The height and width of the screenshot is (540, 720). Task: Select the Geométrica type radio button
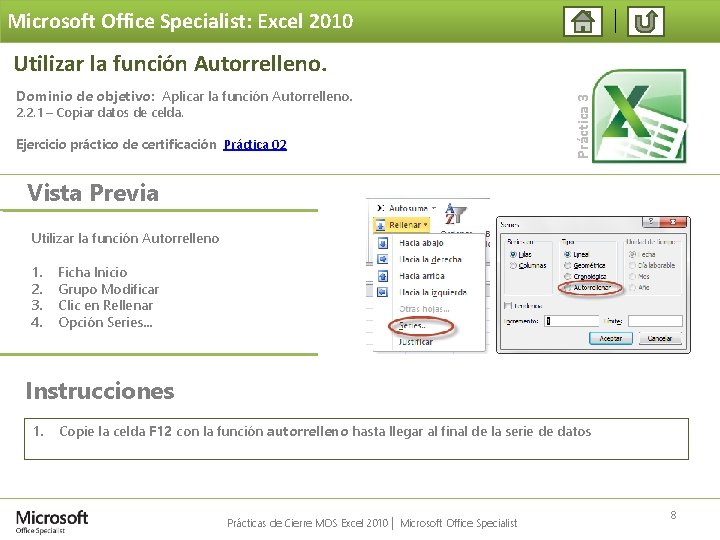(568, 265)
